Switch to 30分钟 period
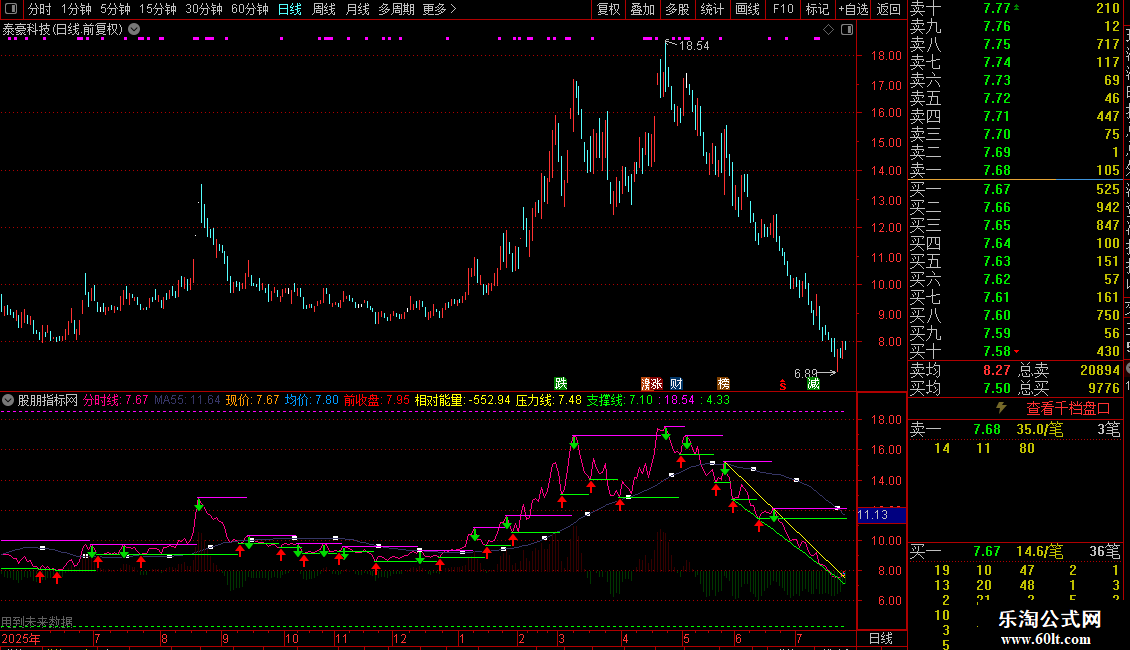 [204, 9]
